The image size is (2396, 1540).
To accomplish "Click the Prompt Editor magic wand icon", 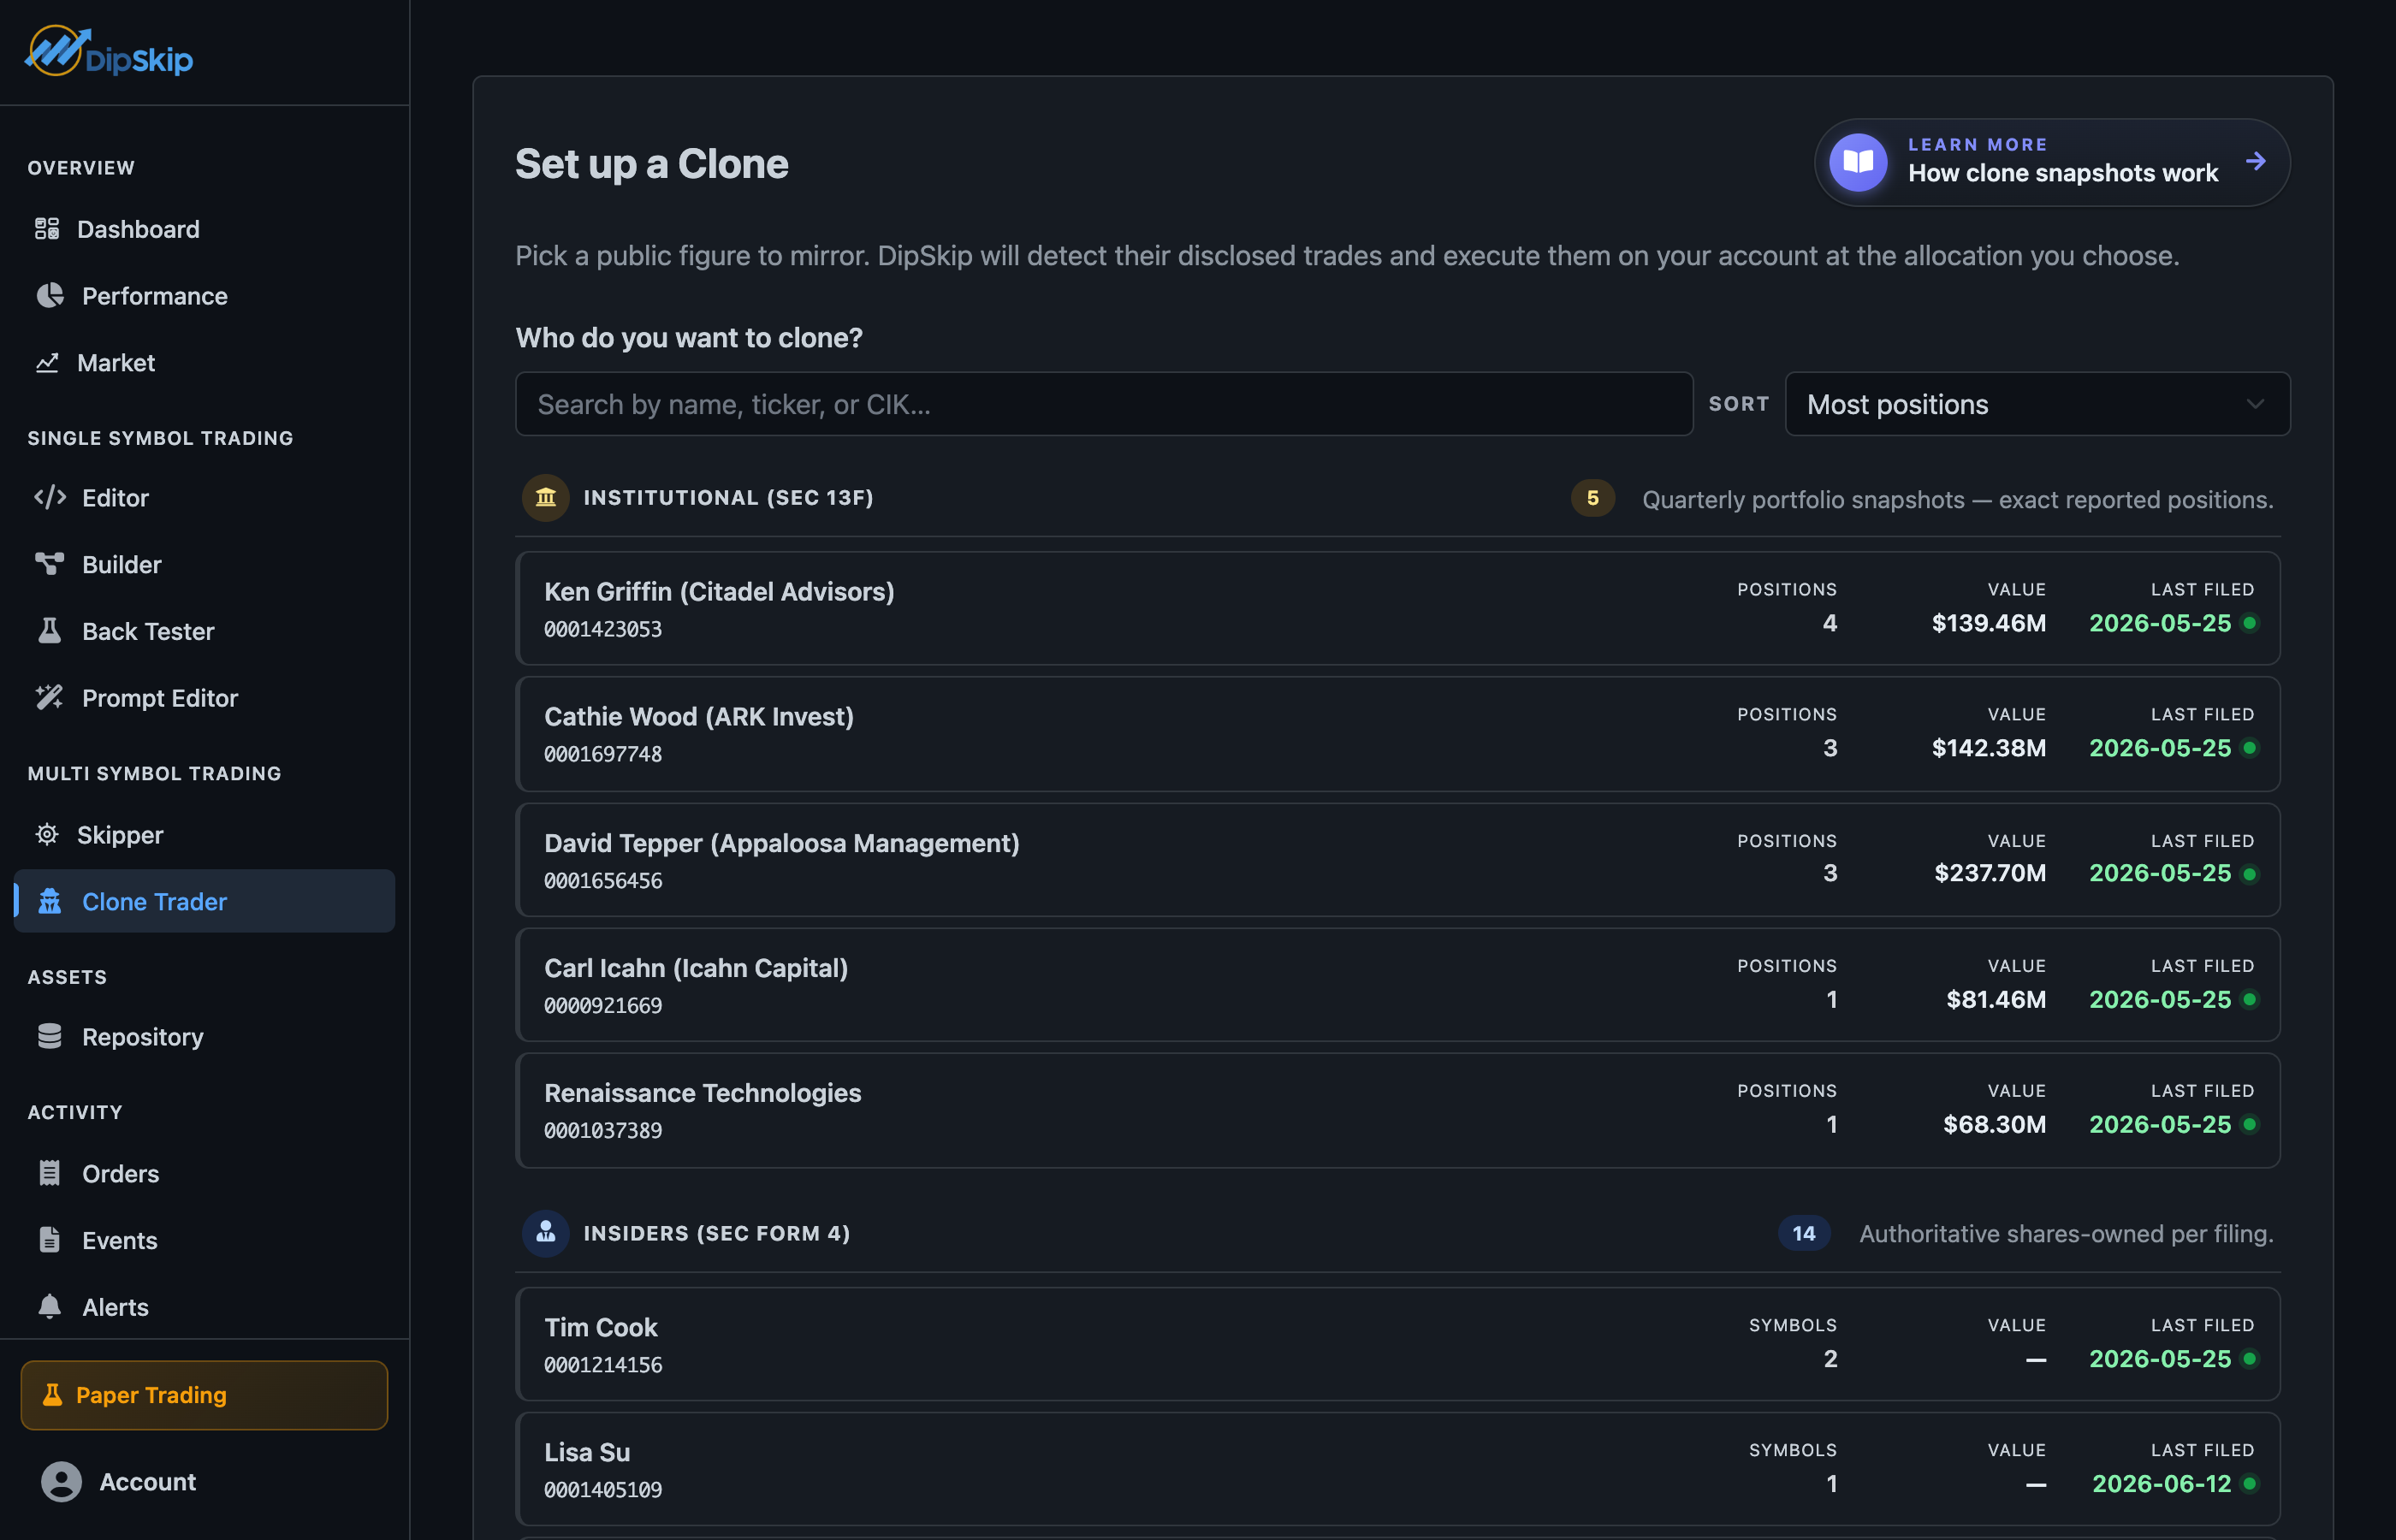I will 49,698.
